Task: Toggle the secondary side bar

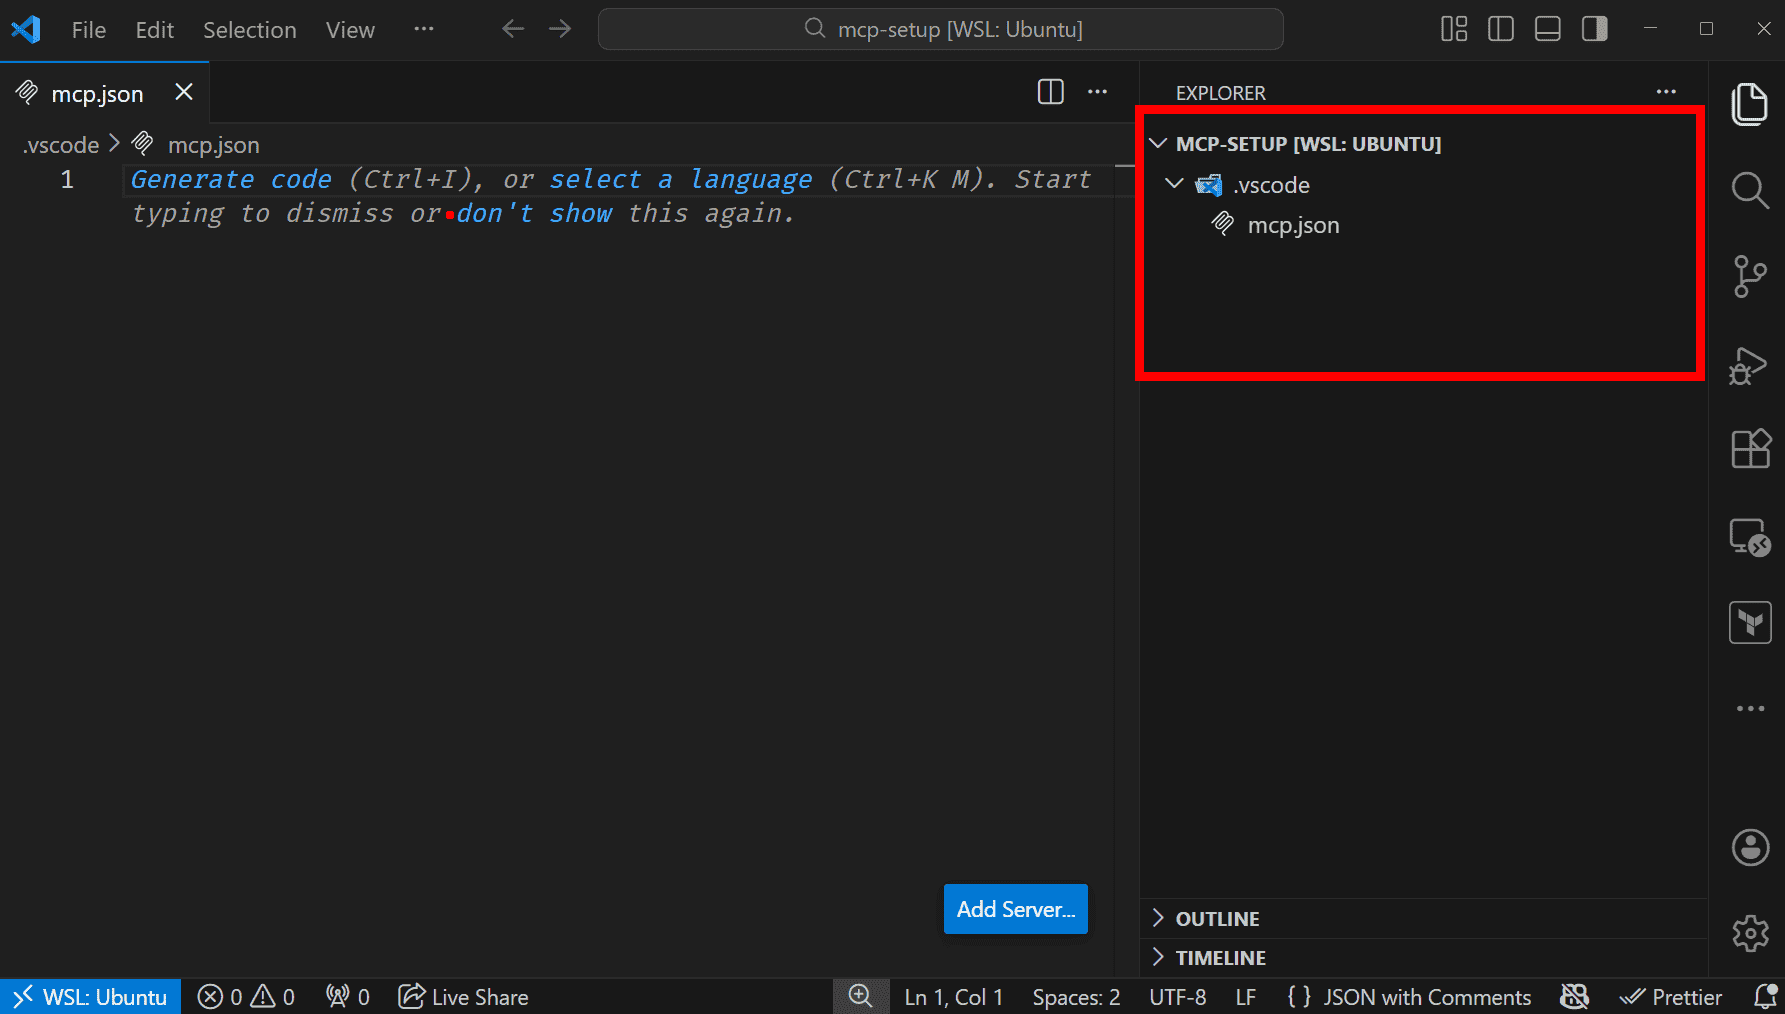Action: pos(1593,29)
